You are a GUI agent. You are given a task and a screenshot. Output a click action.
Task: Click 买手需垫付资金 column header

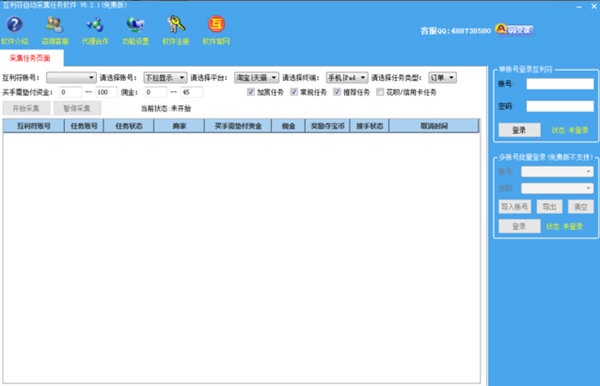238,126
